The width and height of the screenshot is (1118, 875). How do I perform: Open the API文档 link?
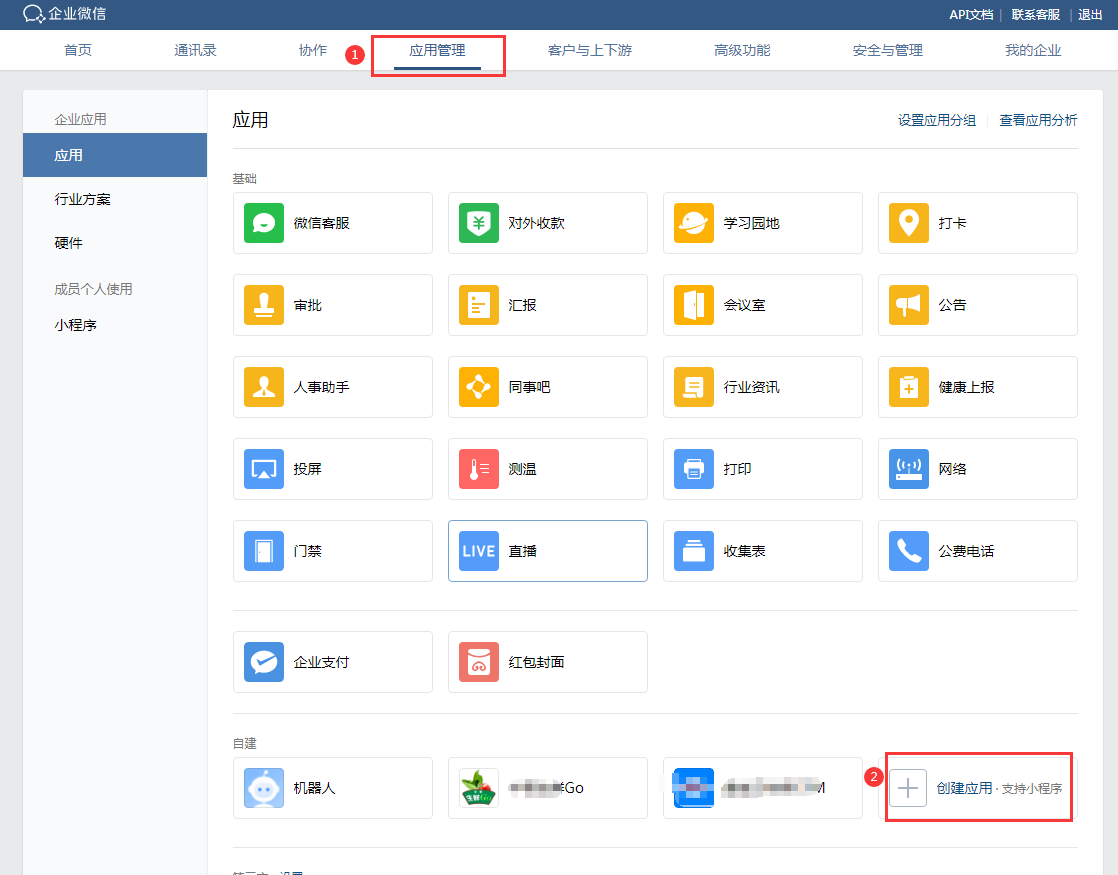click(971, 14)
